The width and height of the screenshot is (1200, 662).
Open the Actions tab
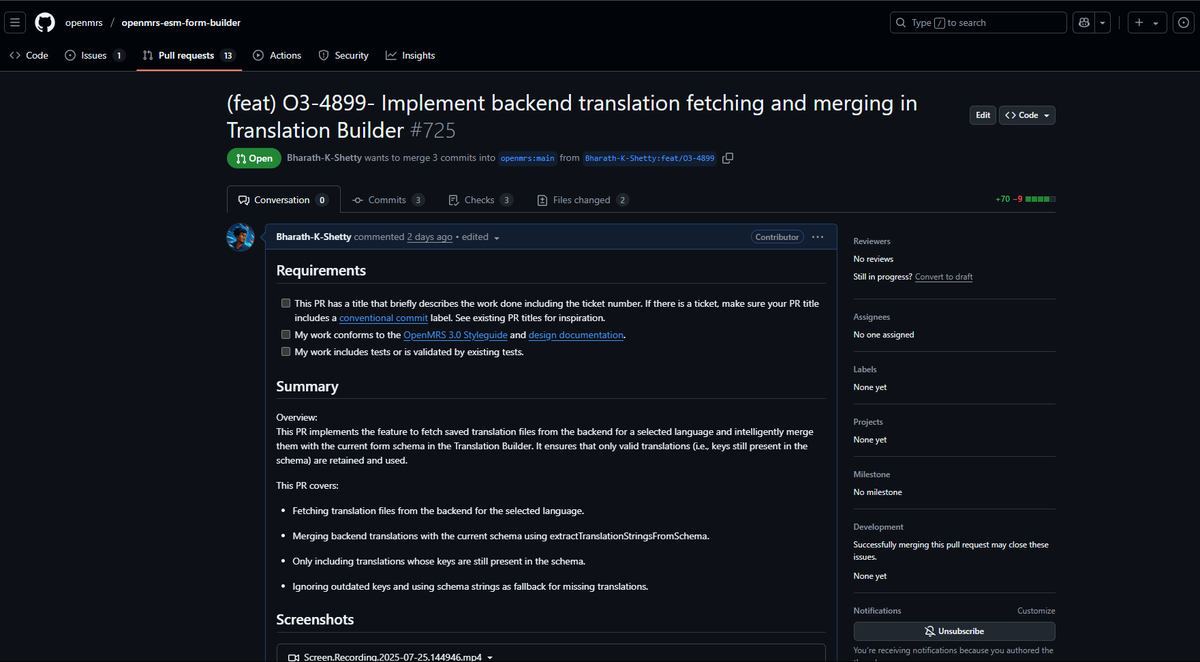[x=277, y=55]
